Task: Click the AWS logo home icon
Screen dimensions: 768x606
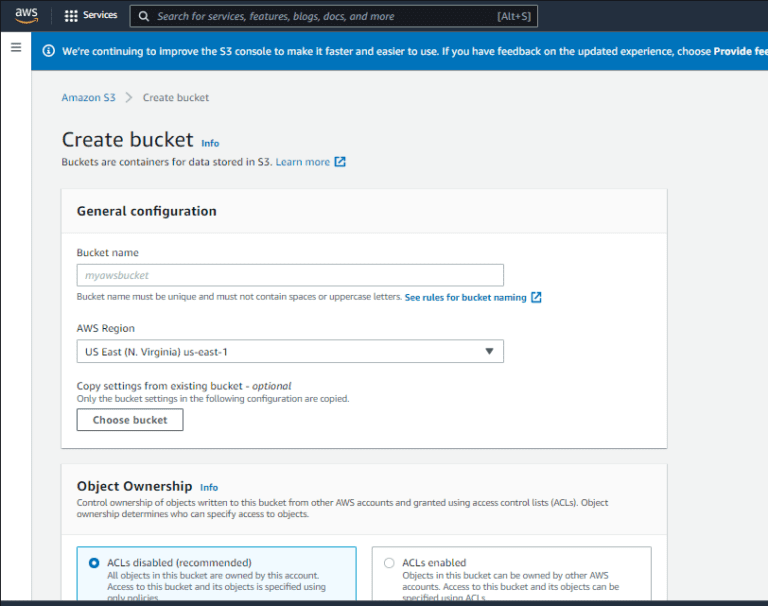Action: click(26, 15)
